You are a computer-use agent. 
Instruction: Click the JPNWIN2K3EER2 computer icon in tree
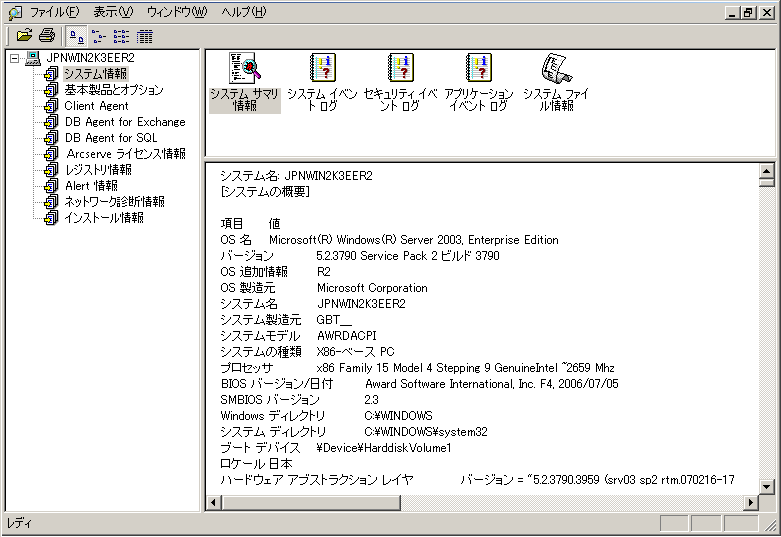(33, 58)
